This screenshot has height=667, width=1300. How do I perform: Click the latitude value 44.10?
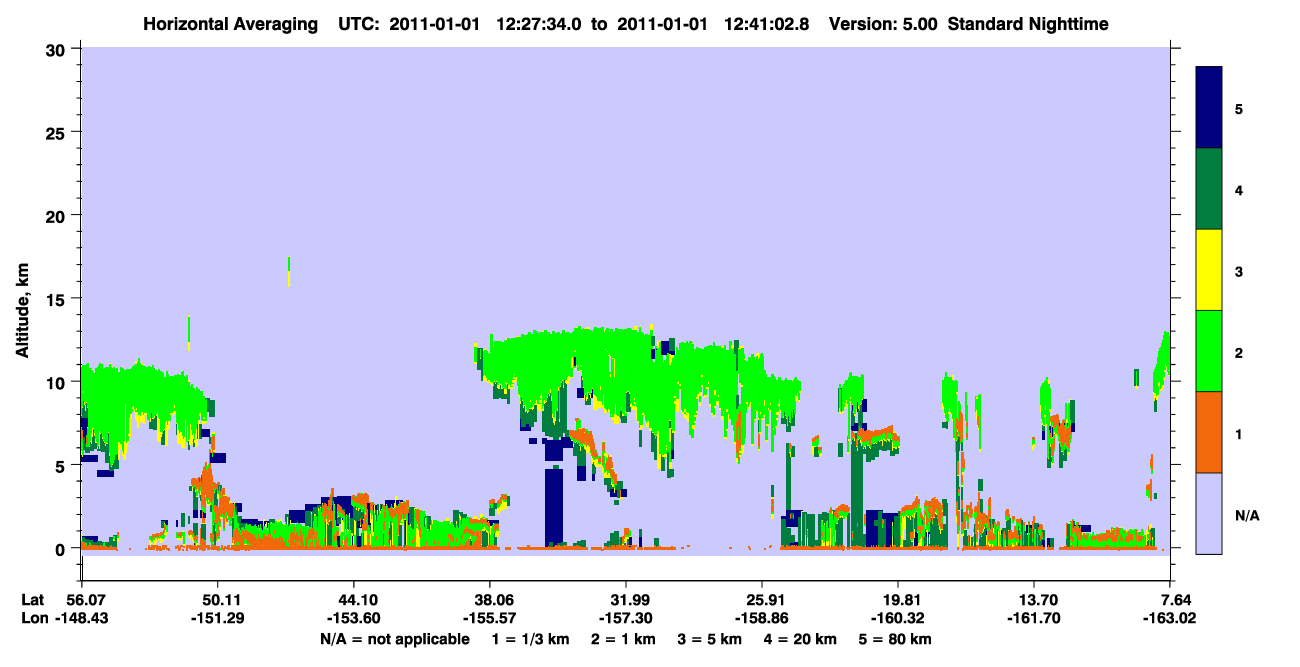tap(354, 600)
